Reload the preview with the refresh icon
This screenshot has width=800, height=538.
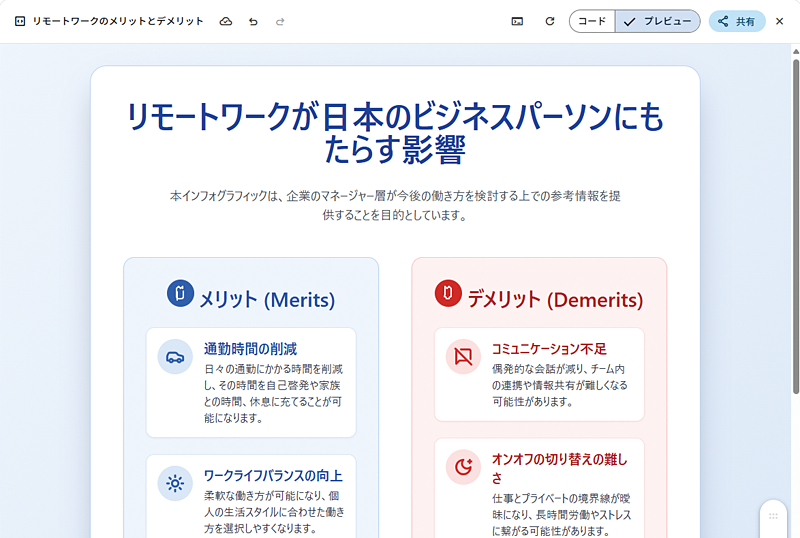[x=549, y=21]
